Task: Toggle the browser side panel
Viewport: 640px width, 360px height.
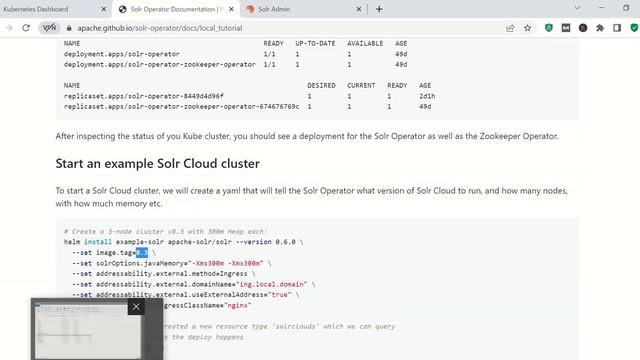Action: click(x=617, y=28)
